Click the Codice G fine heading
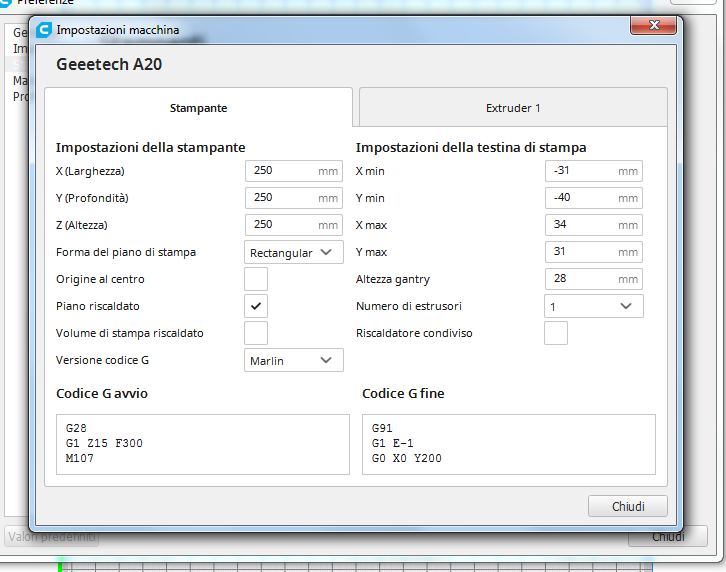The image size is (726, 572). 403,393
